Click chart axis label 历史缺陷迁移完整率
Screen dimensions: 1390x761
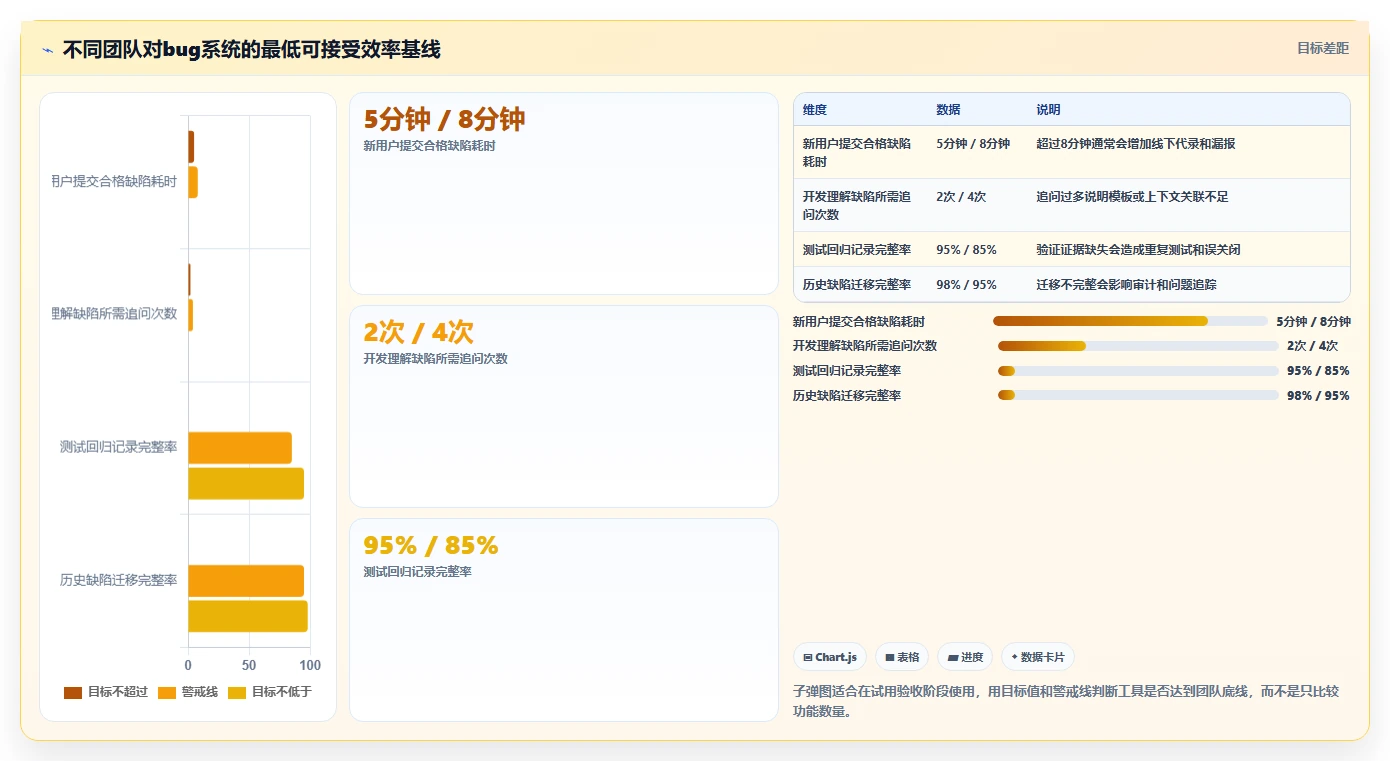(x=118, y=580)
